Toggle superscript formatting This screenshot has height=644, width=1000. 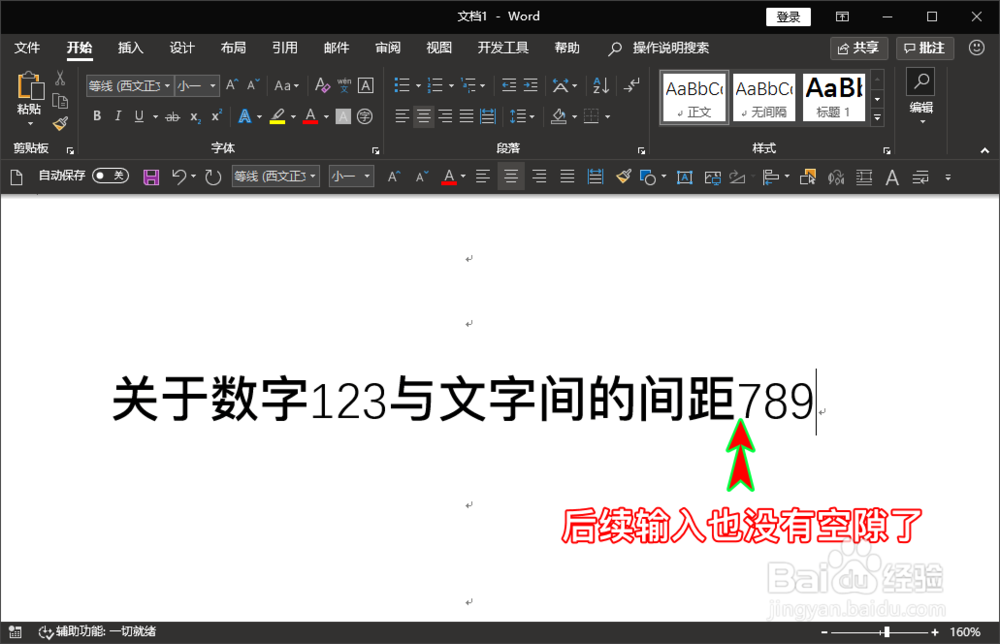pyautogui.click(x=216, y=115)
